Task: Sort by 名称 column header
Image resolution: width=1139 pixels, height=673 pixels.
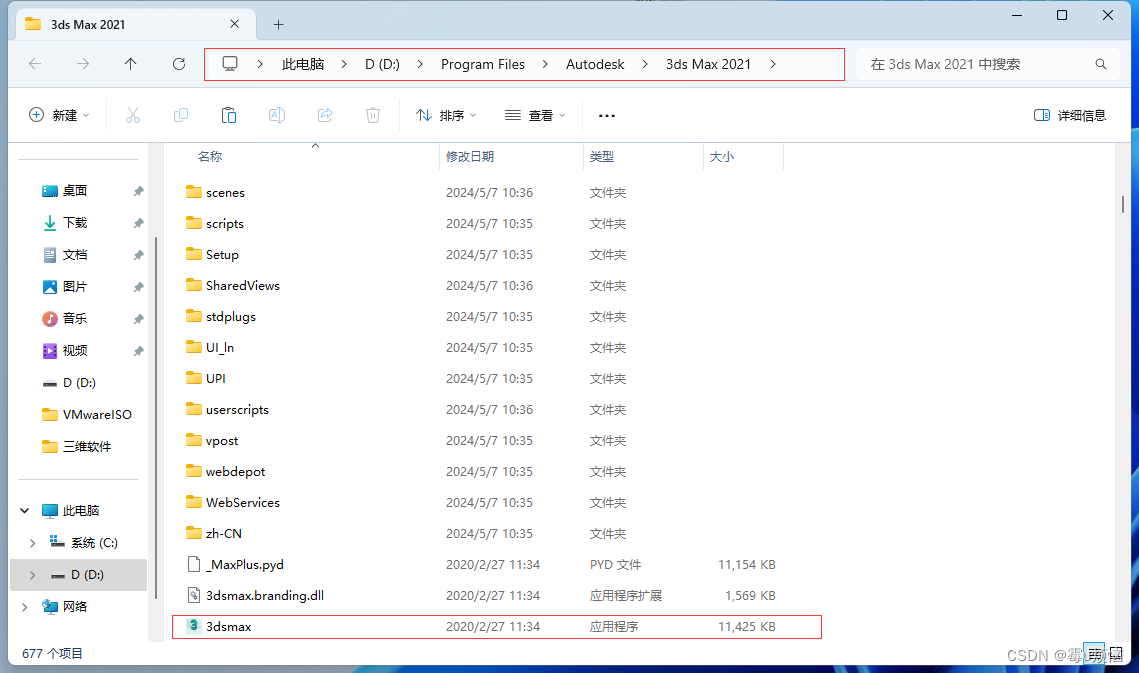Action: [x=210, y=156]
